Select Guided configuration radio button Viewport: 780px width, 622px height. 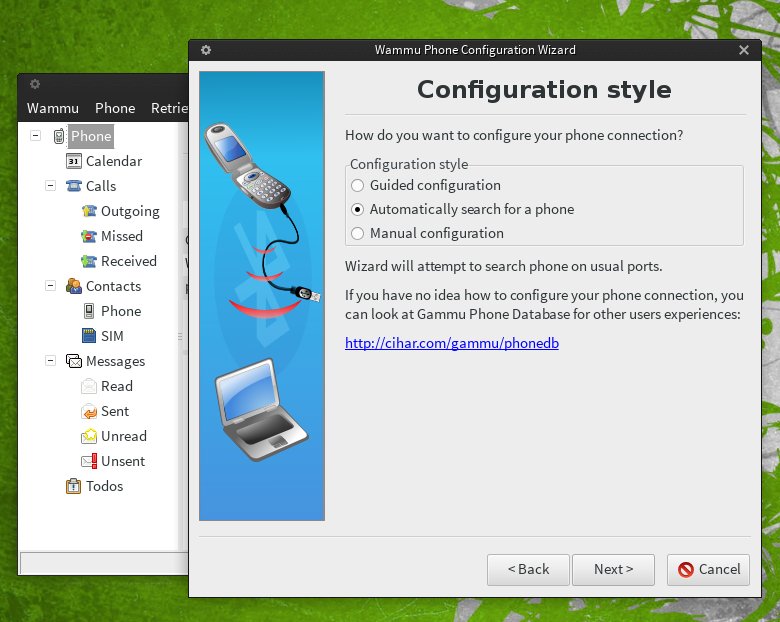pos(358,185)
